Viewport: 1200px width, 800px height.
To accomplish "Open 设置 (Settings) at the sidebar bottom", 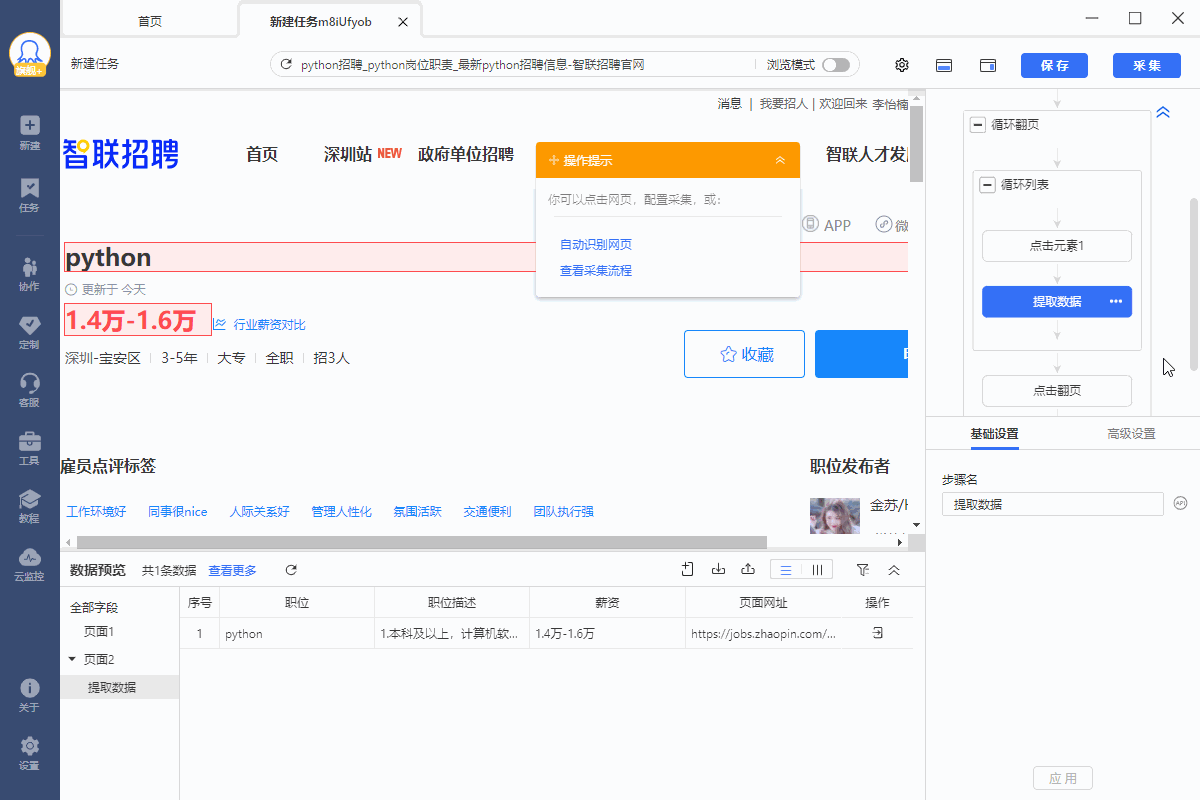I will coord(29,753).
